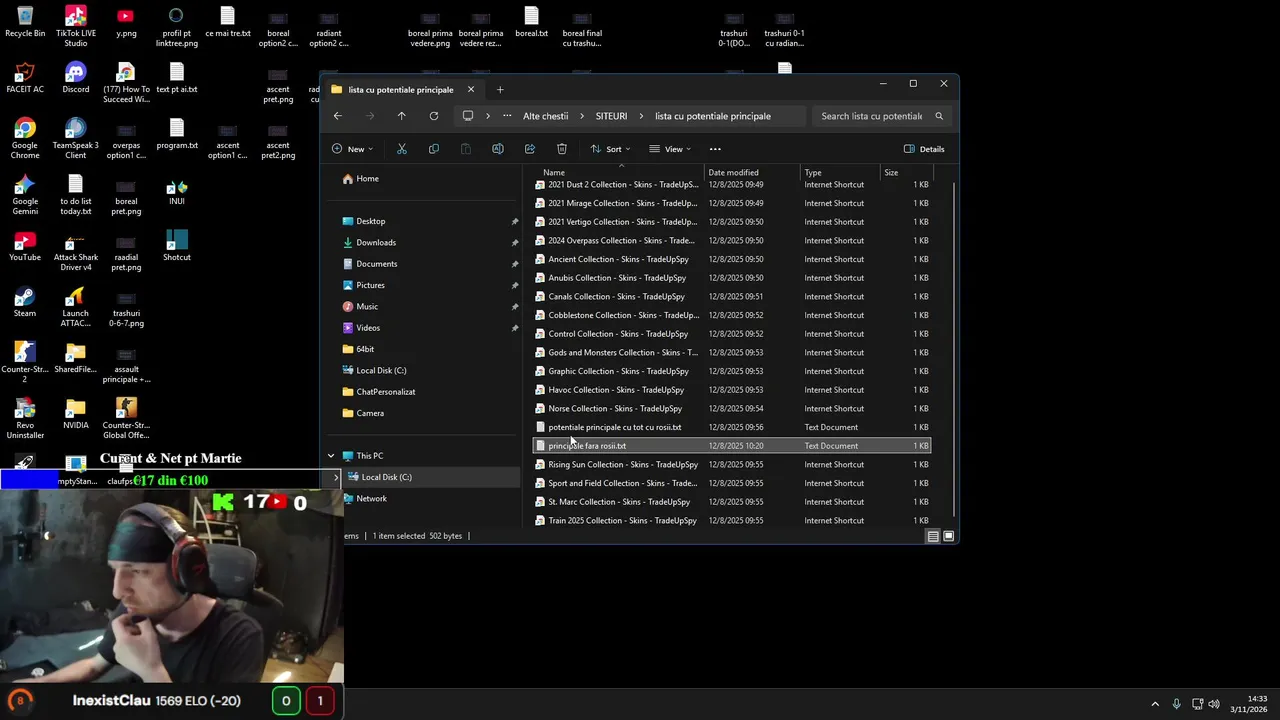The image size is (1280, 720).
Task: Open the Discord desktop shortcut
Action: [x=75, y=78]
